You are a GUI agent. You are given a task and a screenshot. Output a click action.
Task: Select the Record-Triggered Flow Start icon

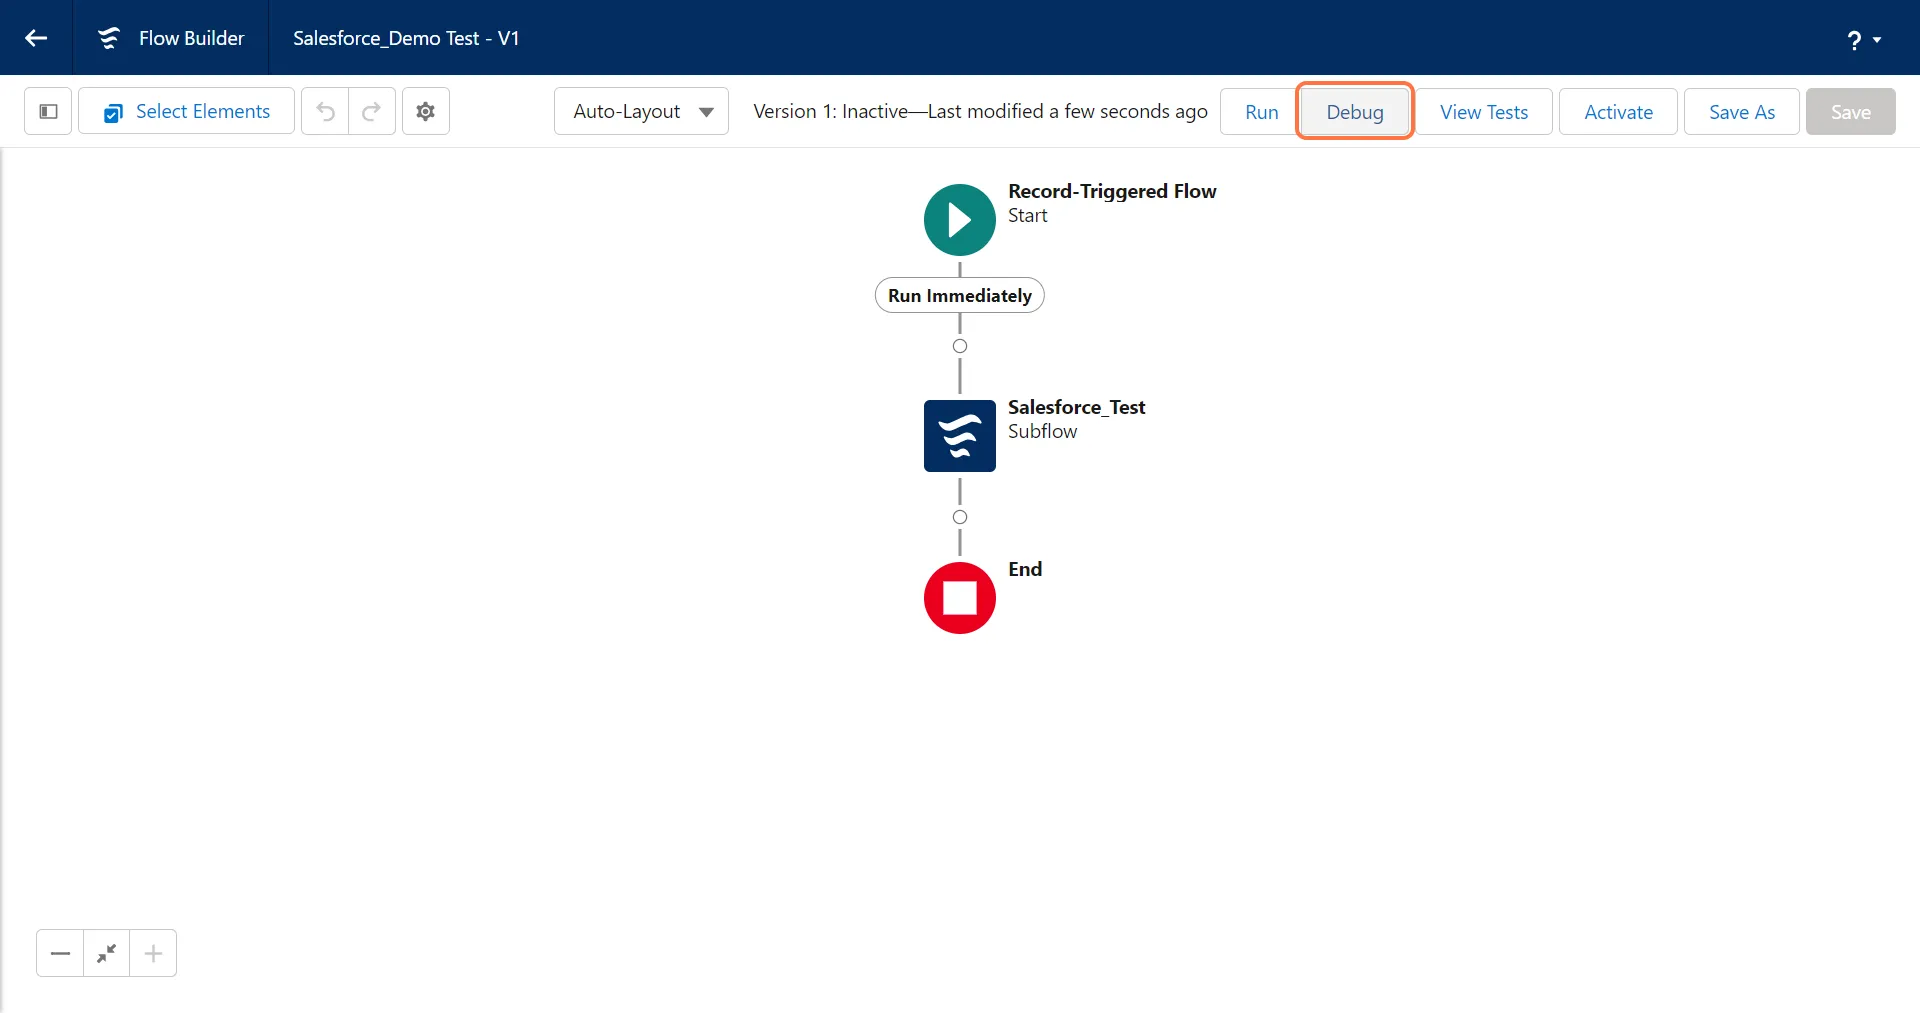tap(959, 220)
